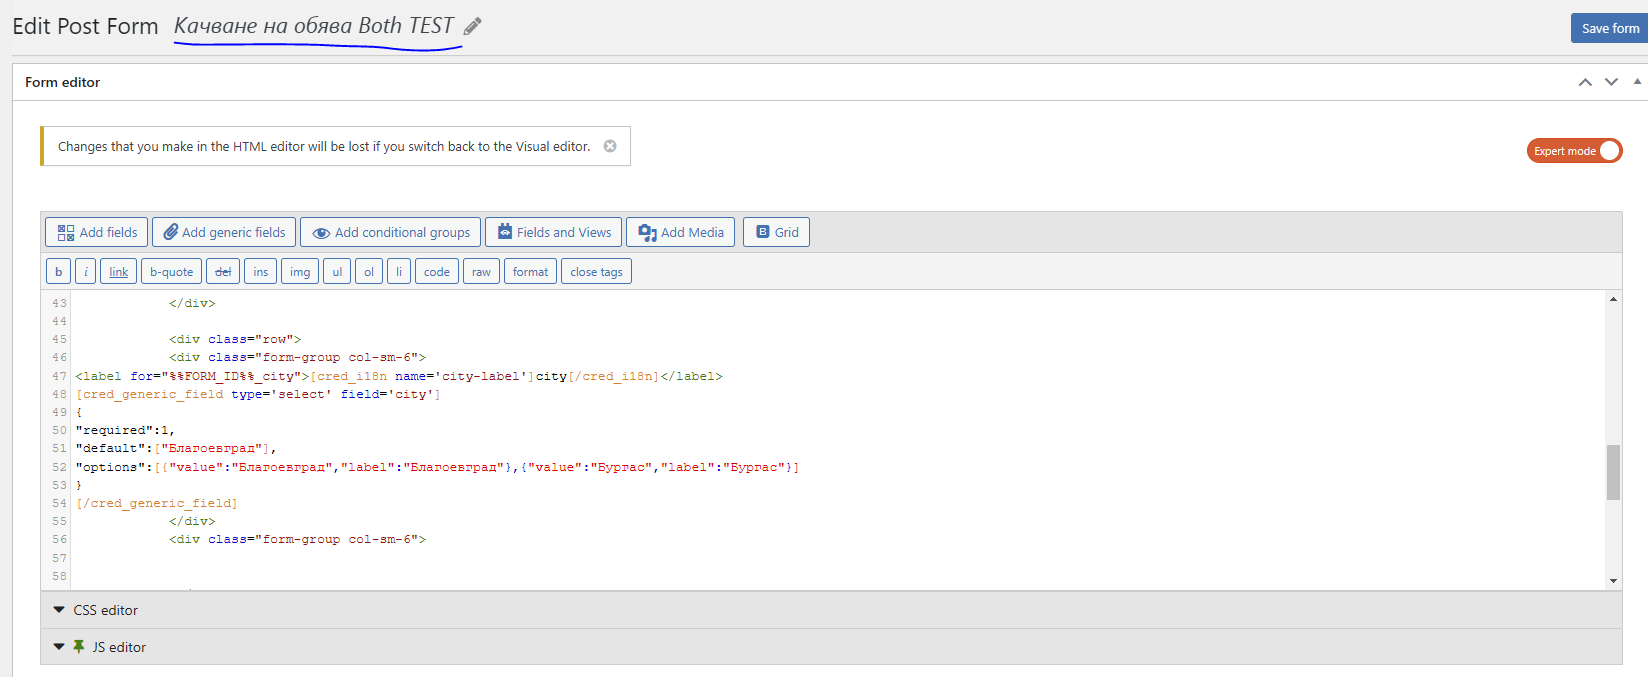1648x677 pixels.
Task: Click the Save form button
Action: 1610,28
